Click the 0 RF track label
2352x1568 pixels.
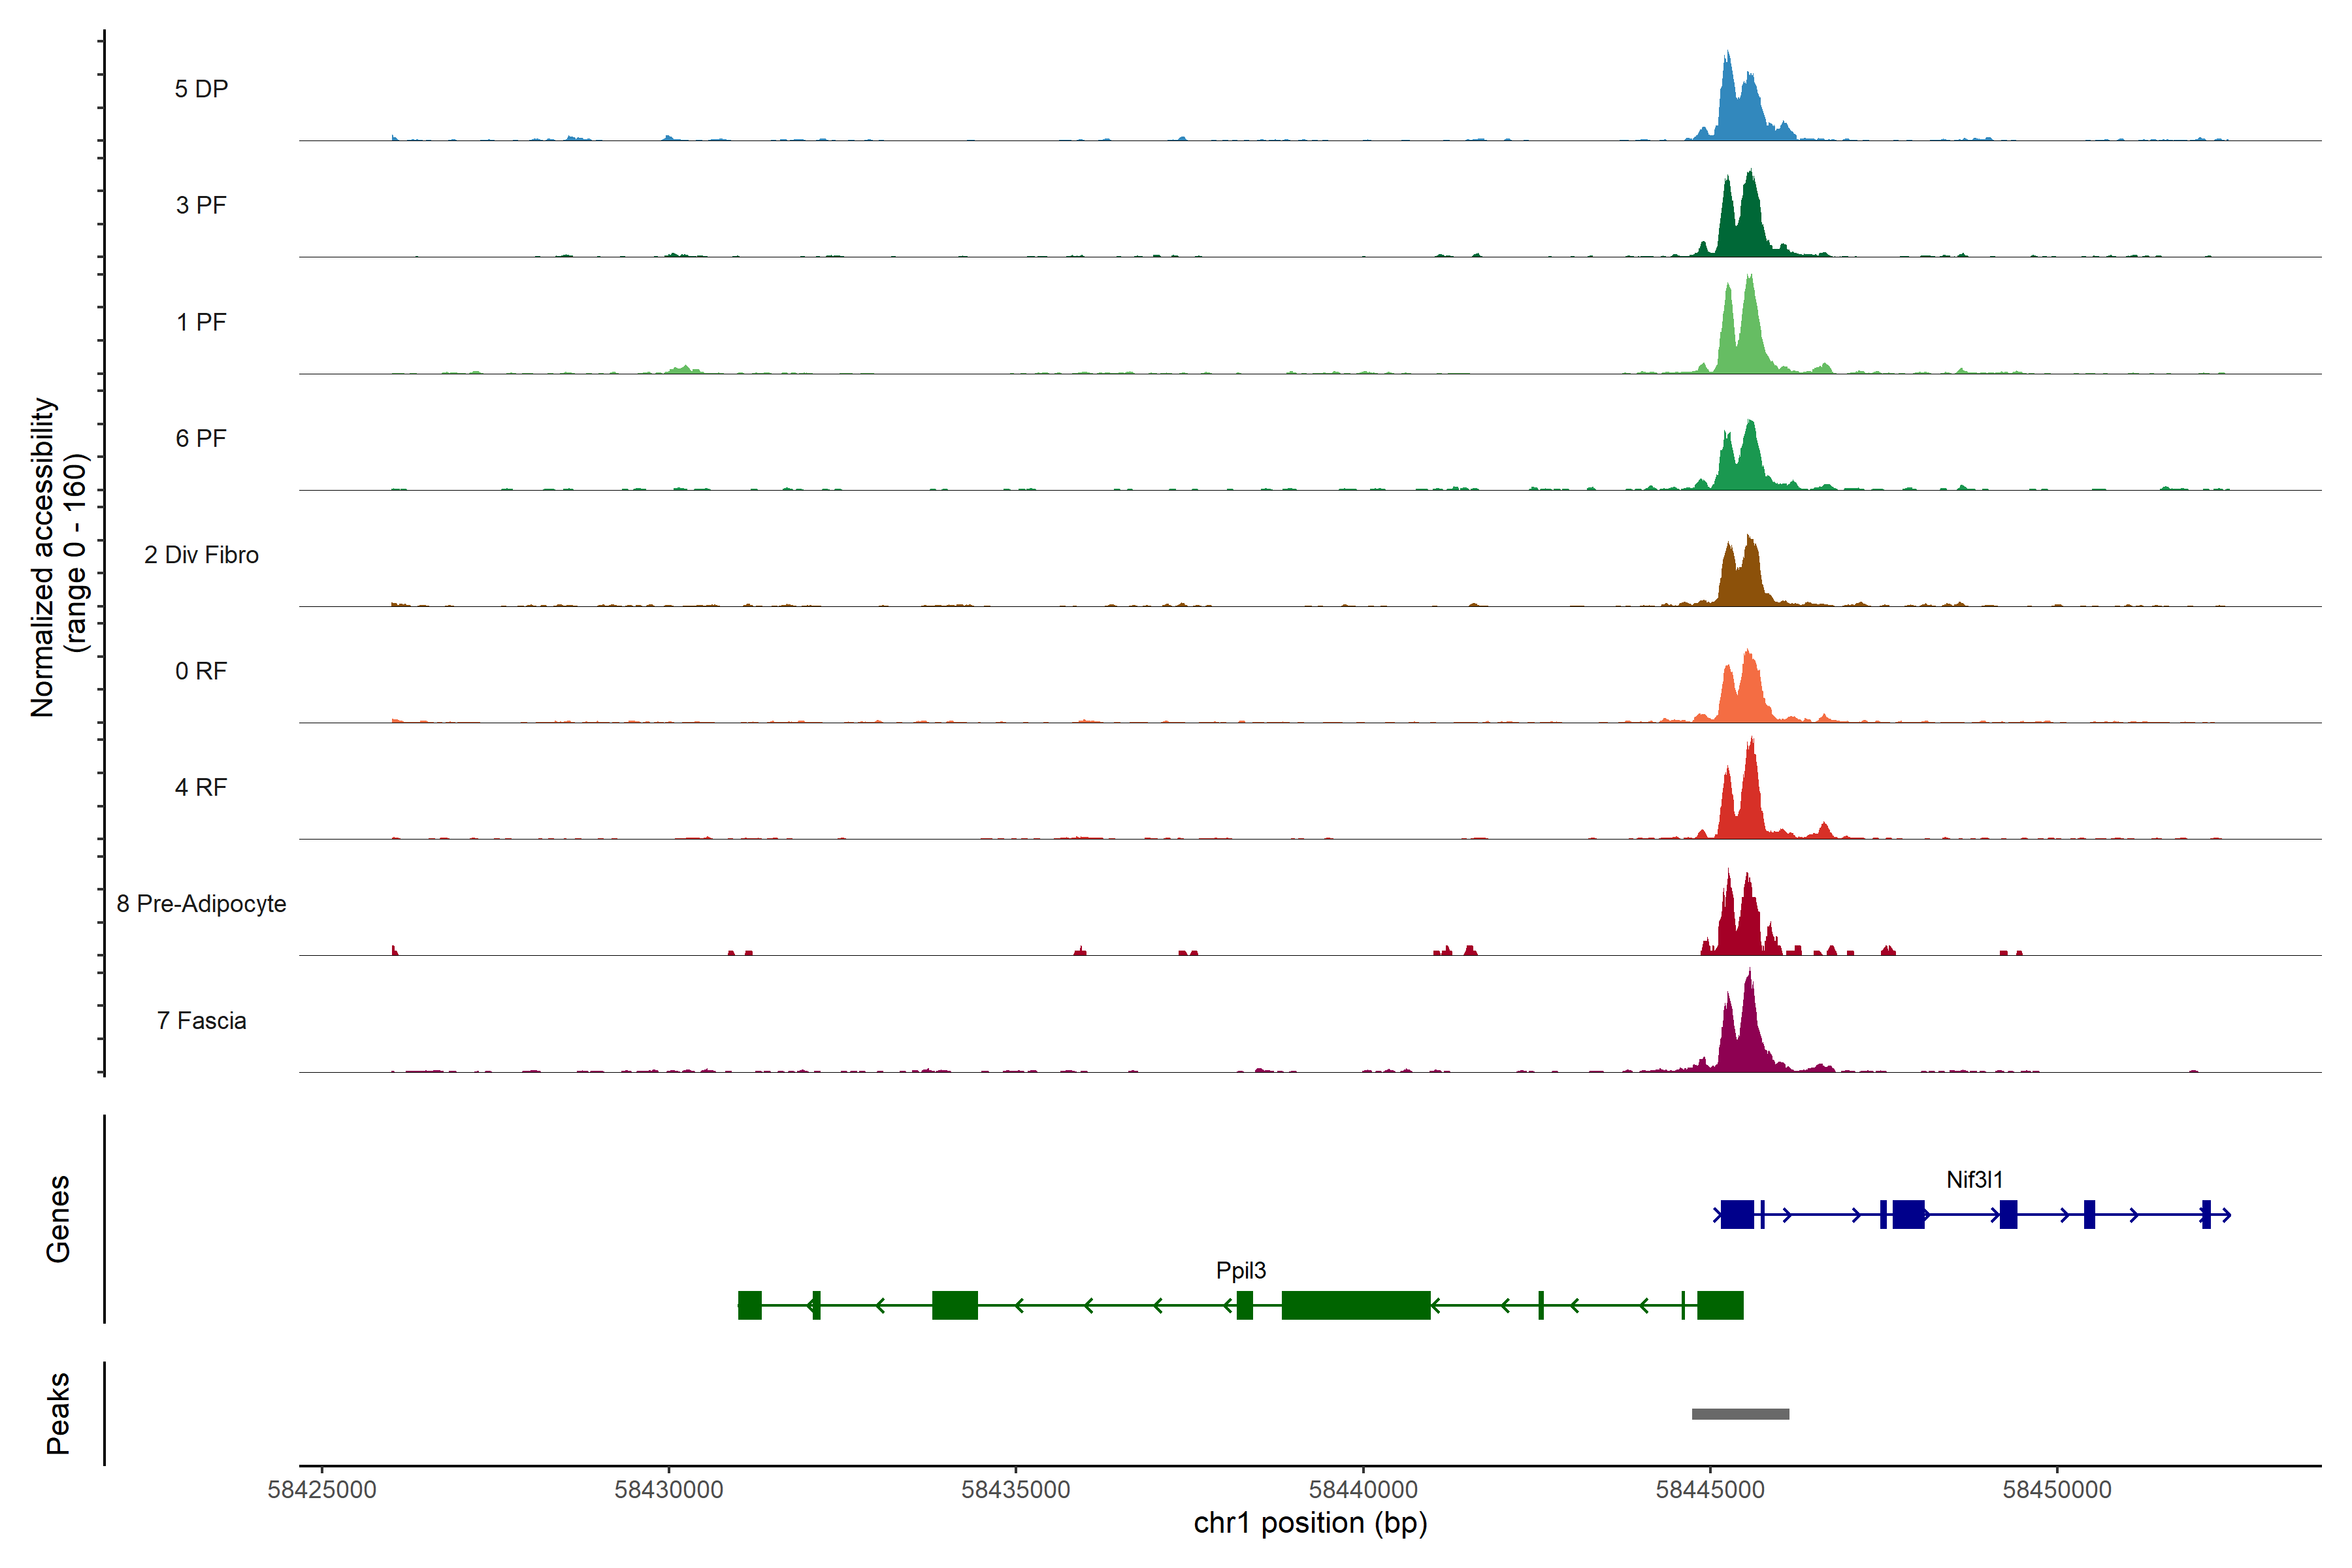coord(201,671)
